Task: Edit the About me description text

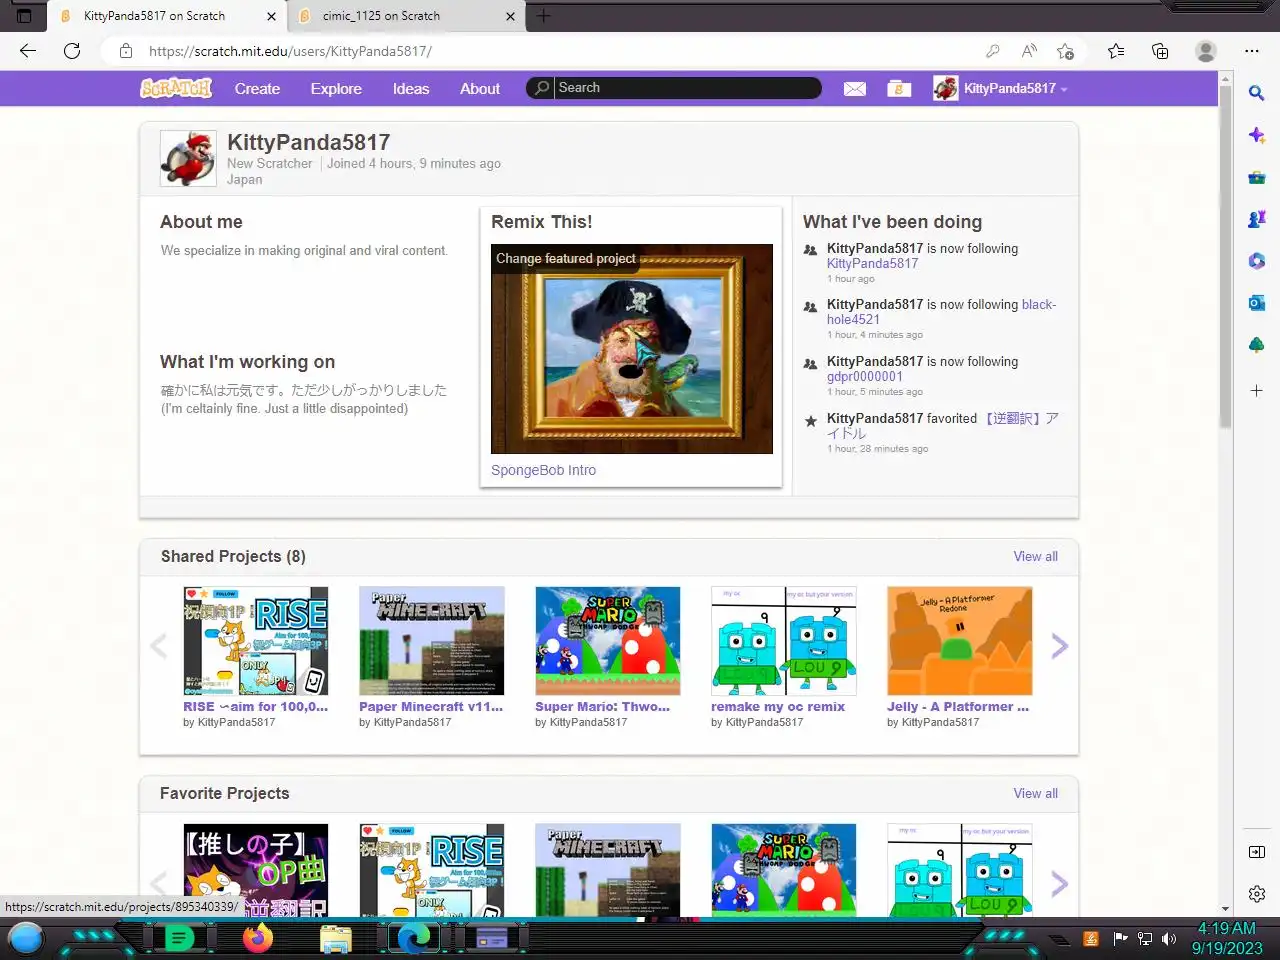Action: click(x=304, y=251)
